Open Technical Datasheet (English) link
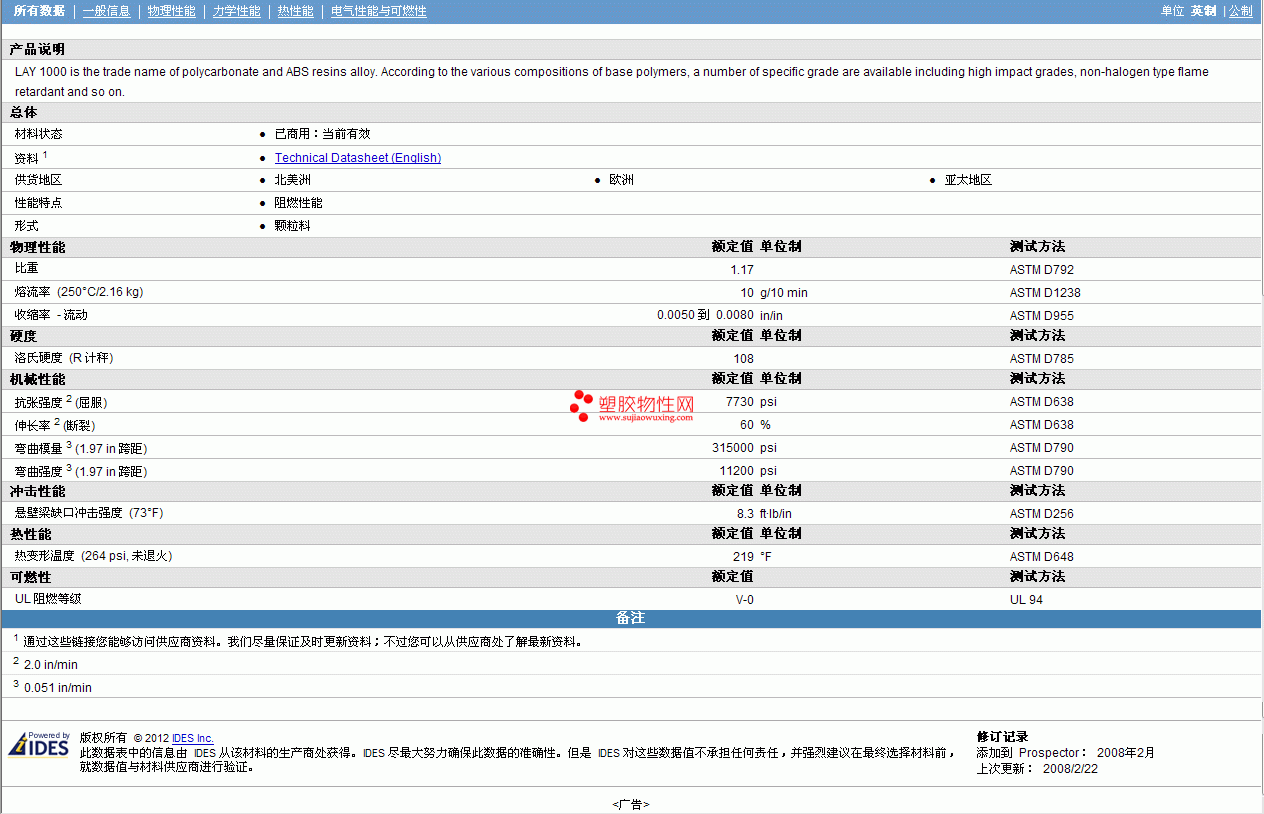Image resolution: width=1264 pixels, height=814 pixels. coord(358,158)
